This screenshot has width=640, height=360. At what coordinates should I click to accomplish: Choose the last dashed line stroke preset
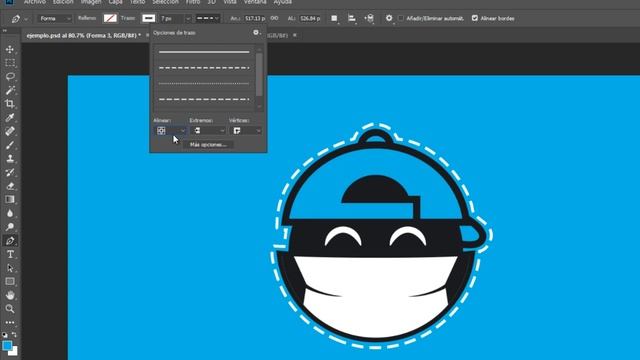click(x=204, y=99)
